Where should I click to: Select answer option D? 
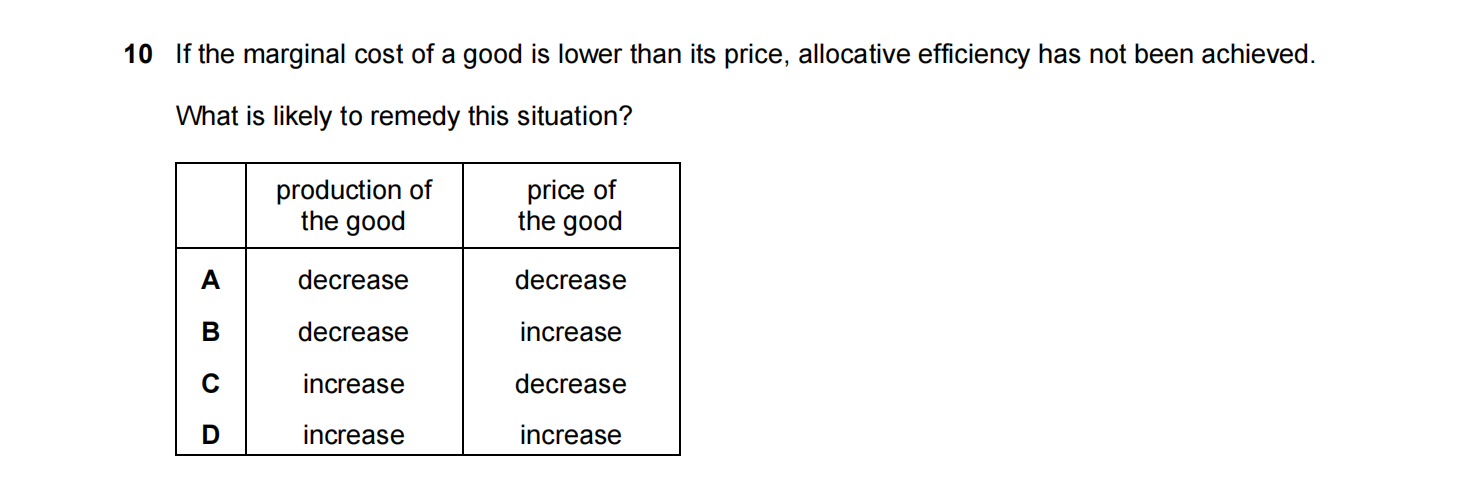pyautogui.click(x=210, y=435)
